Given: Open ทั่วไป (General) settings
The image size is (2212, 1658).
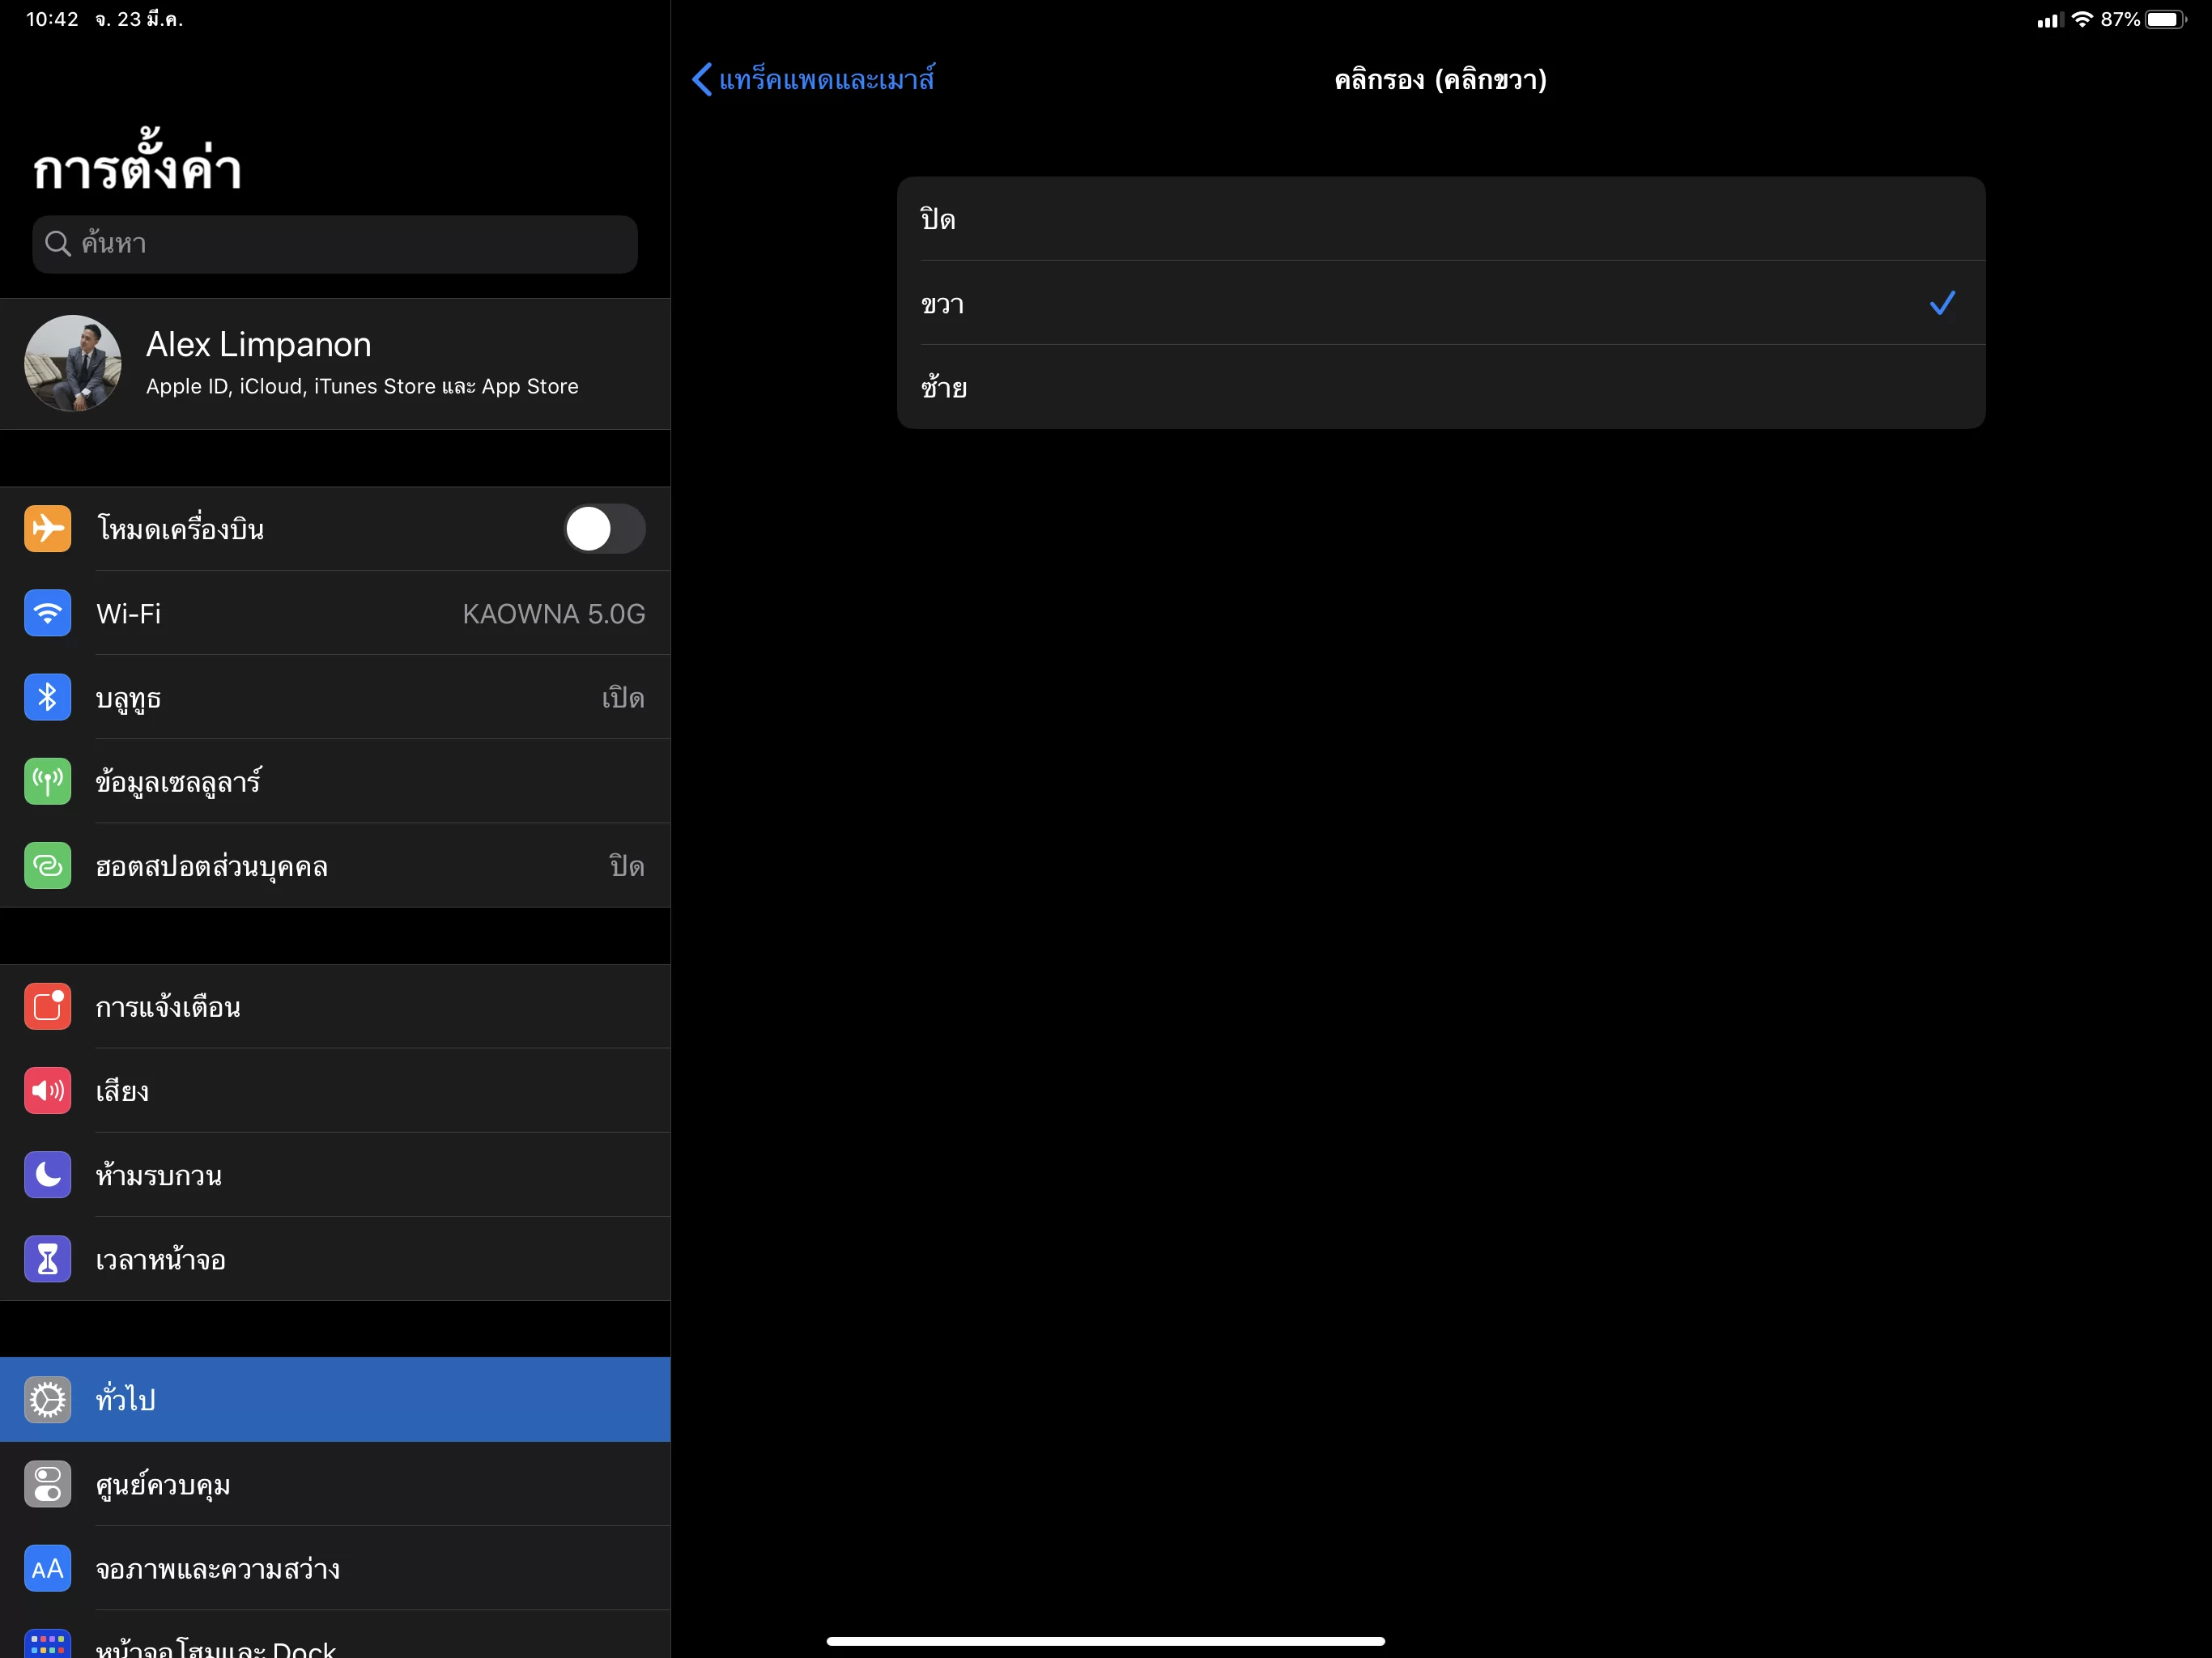Looking at the screenshot, I should click(335, 1399).
